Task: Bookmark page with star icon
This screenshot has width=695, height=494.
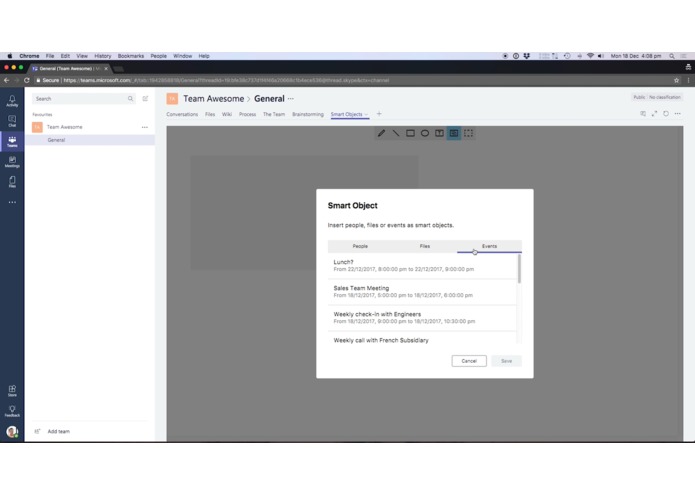Action: click(676, 80)
